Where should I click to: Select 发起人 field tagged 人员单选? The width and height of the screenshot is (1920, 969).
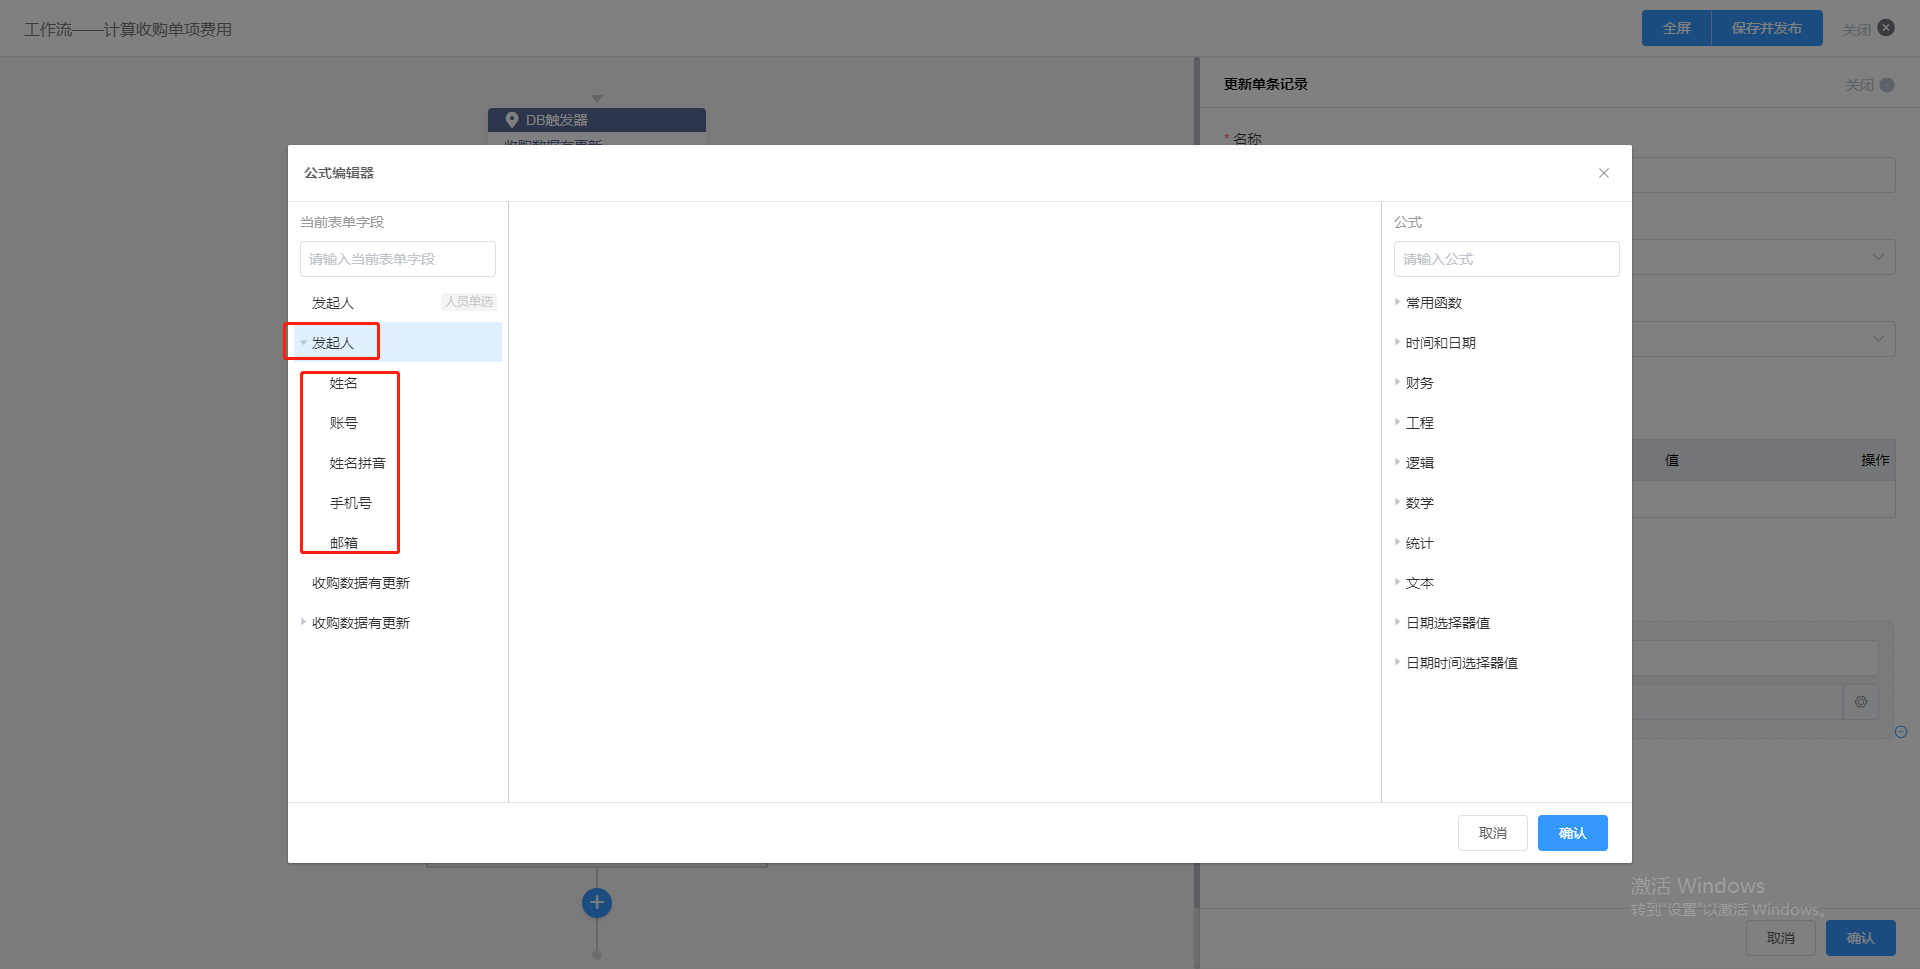(x=398, y=302)
